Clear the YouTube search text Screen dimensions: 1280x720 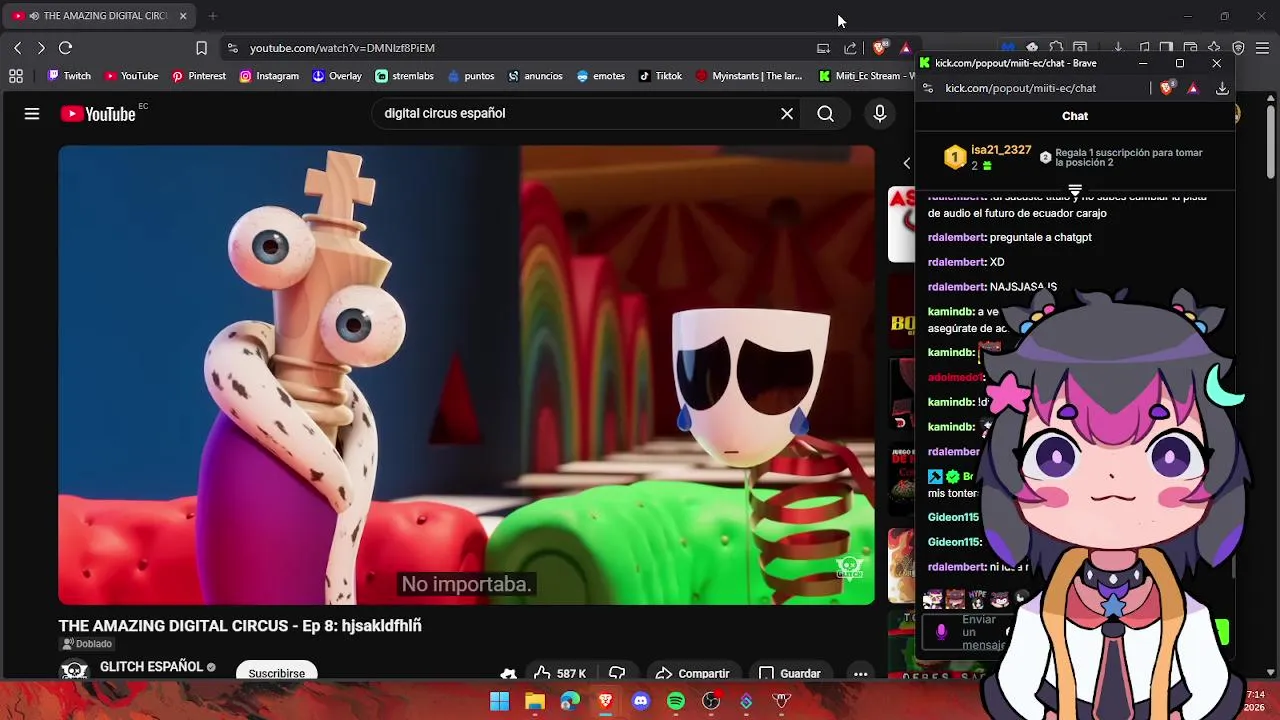[x=787, y=114]
